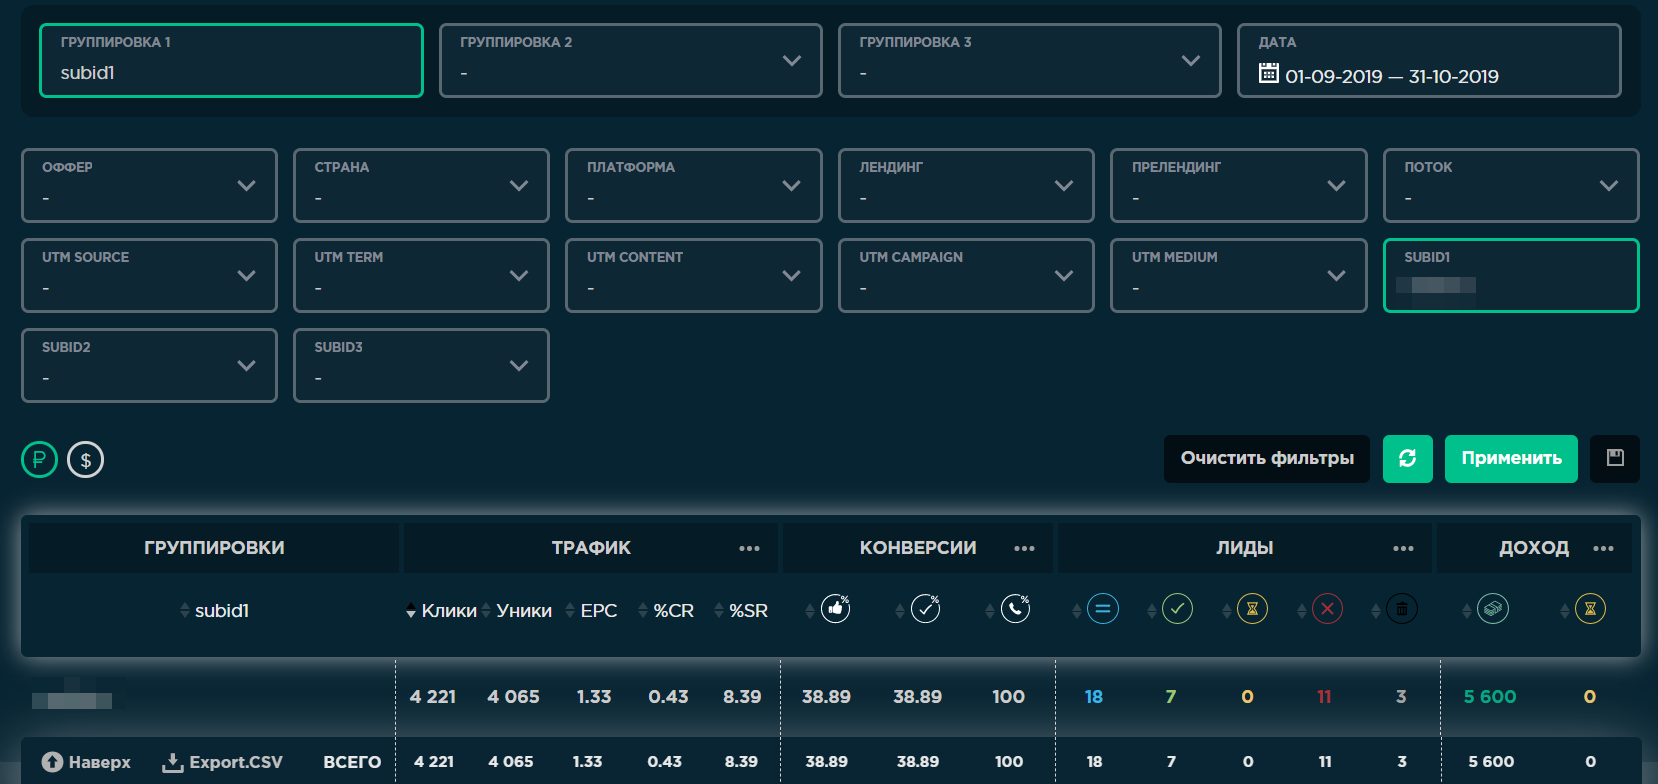
Task: Open the КОНВЕРСИИ column options dots
Action: point(1024,548)
